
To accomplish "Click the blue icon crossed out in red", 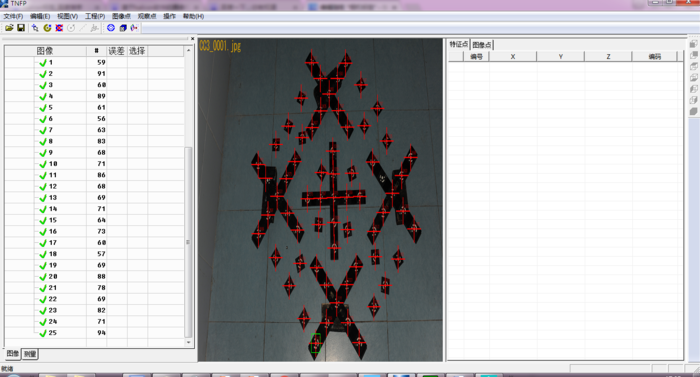I will click(x=59, y=28).
